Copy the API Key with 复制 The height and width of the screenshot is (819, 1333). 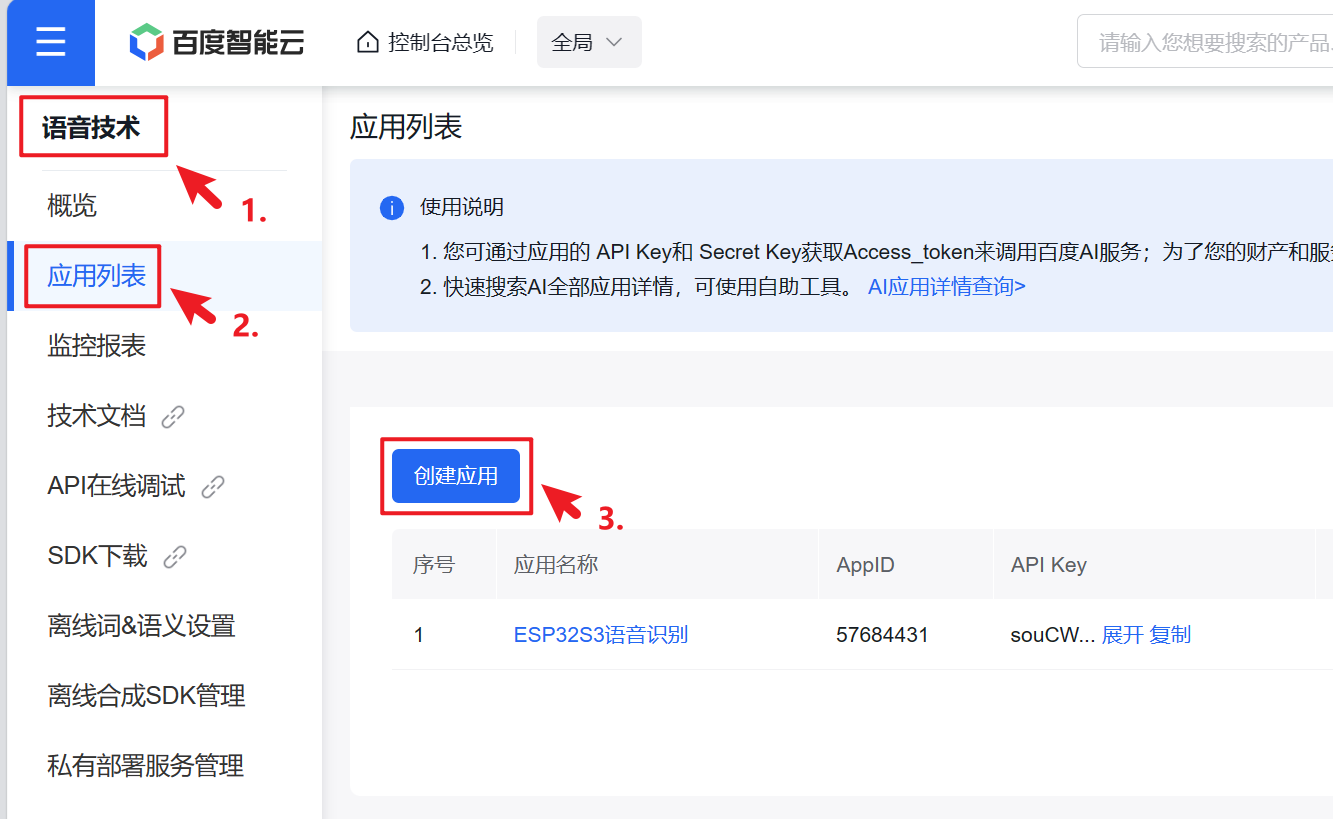coord(1170,635)
